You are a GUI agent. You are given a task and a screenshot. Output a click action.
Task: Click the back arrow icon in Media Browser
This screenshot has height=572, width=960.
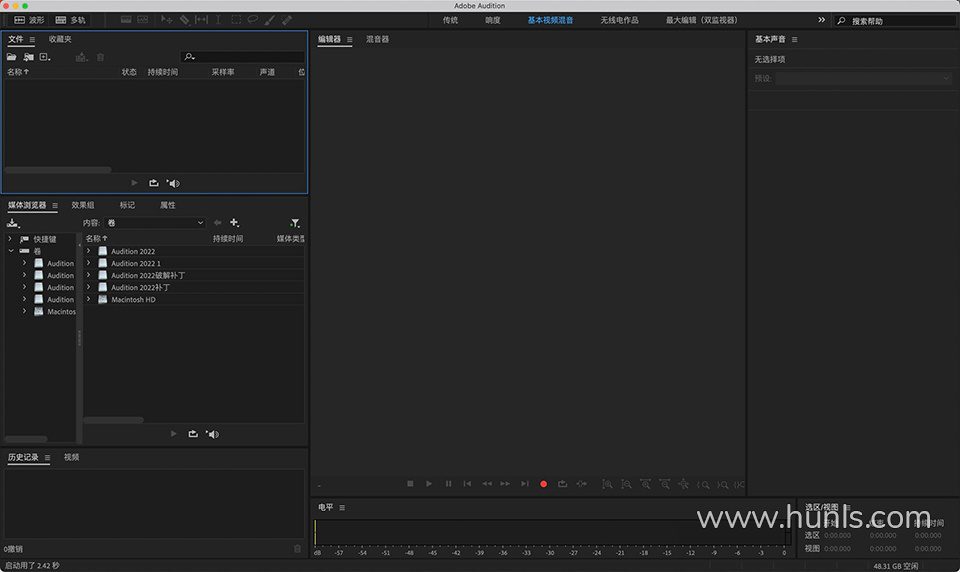pyautogui.click(x=217, y=223)
